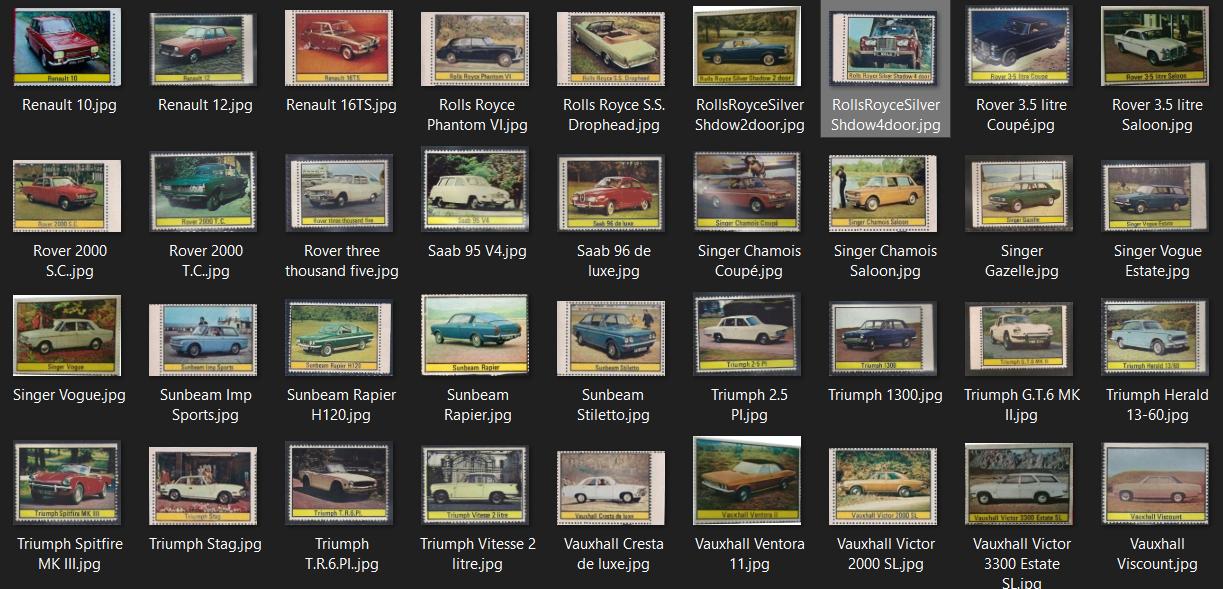The image size is (1223, 589).
Task: Select Rolls Royce Phantom VI.jpg thumbnail
Action: (477, 48)
